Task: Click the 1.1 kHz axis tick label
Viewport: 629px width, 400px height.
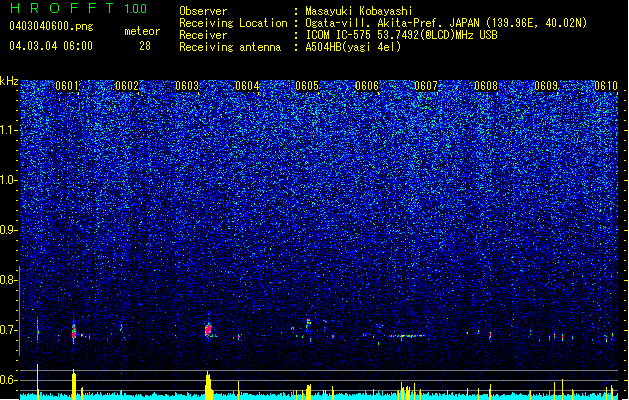Action: (x=9, y=130)
